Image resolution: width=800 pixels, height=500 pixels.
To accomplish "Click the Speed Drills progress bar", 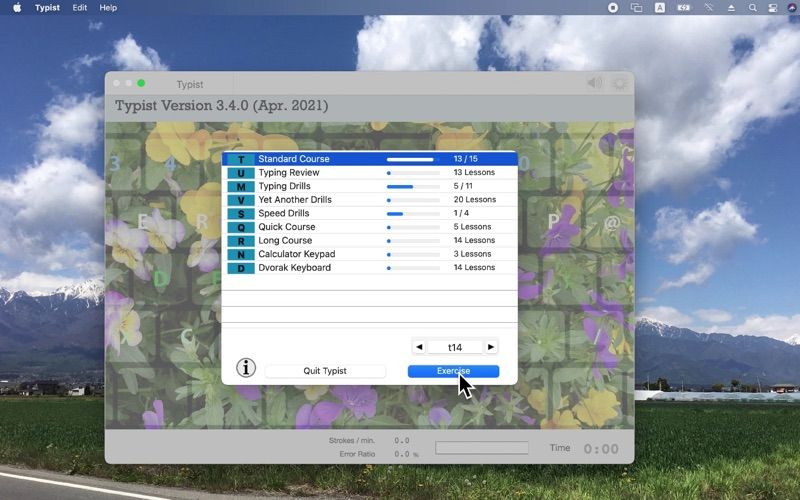I will [413, 214].
